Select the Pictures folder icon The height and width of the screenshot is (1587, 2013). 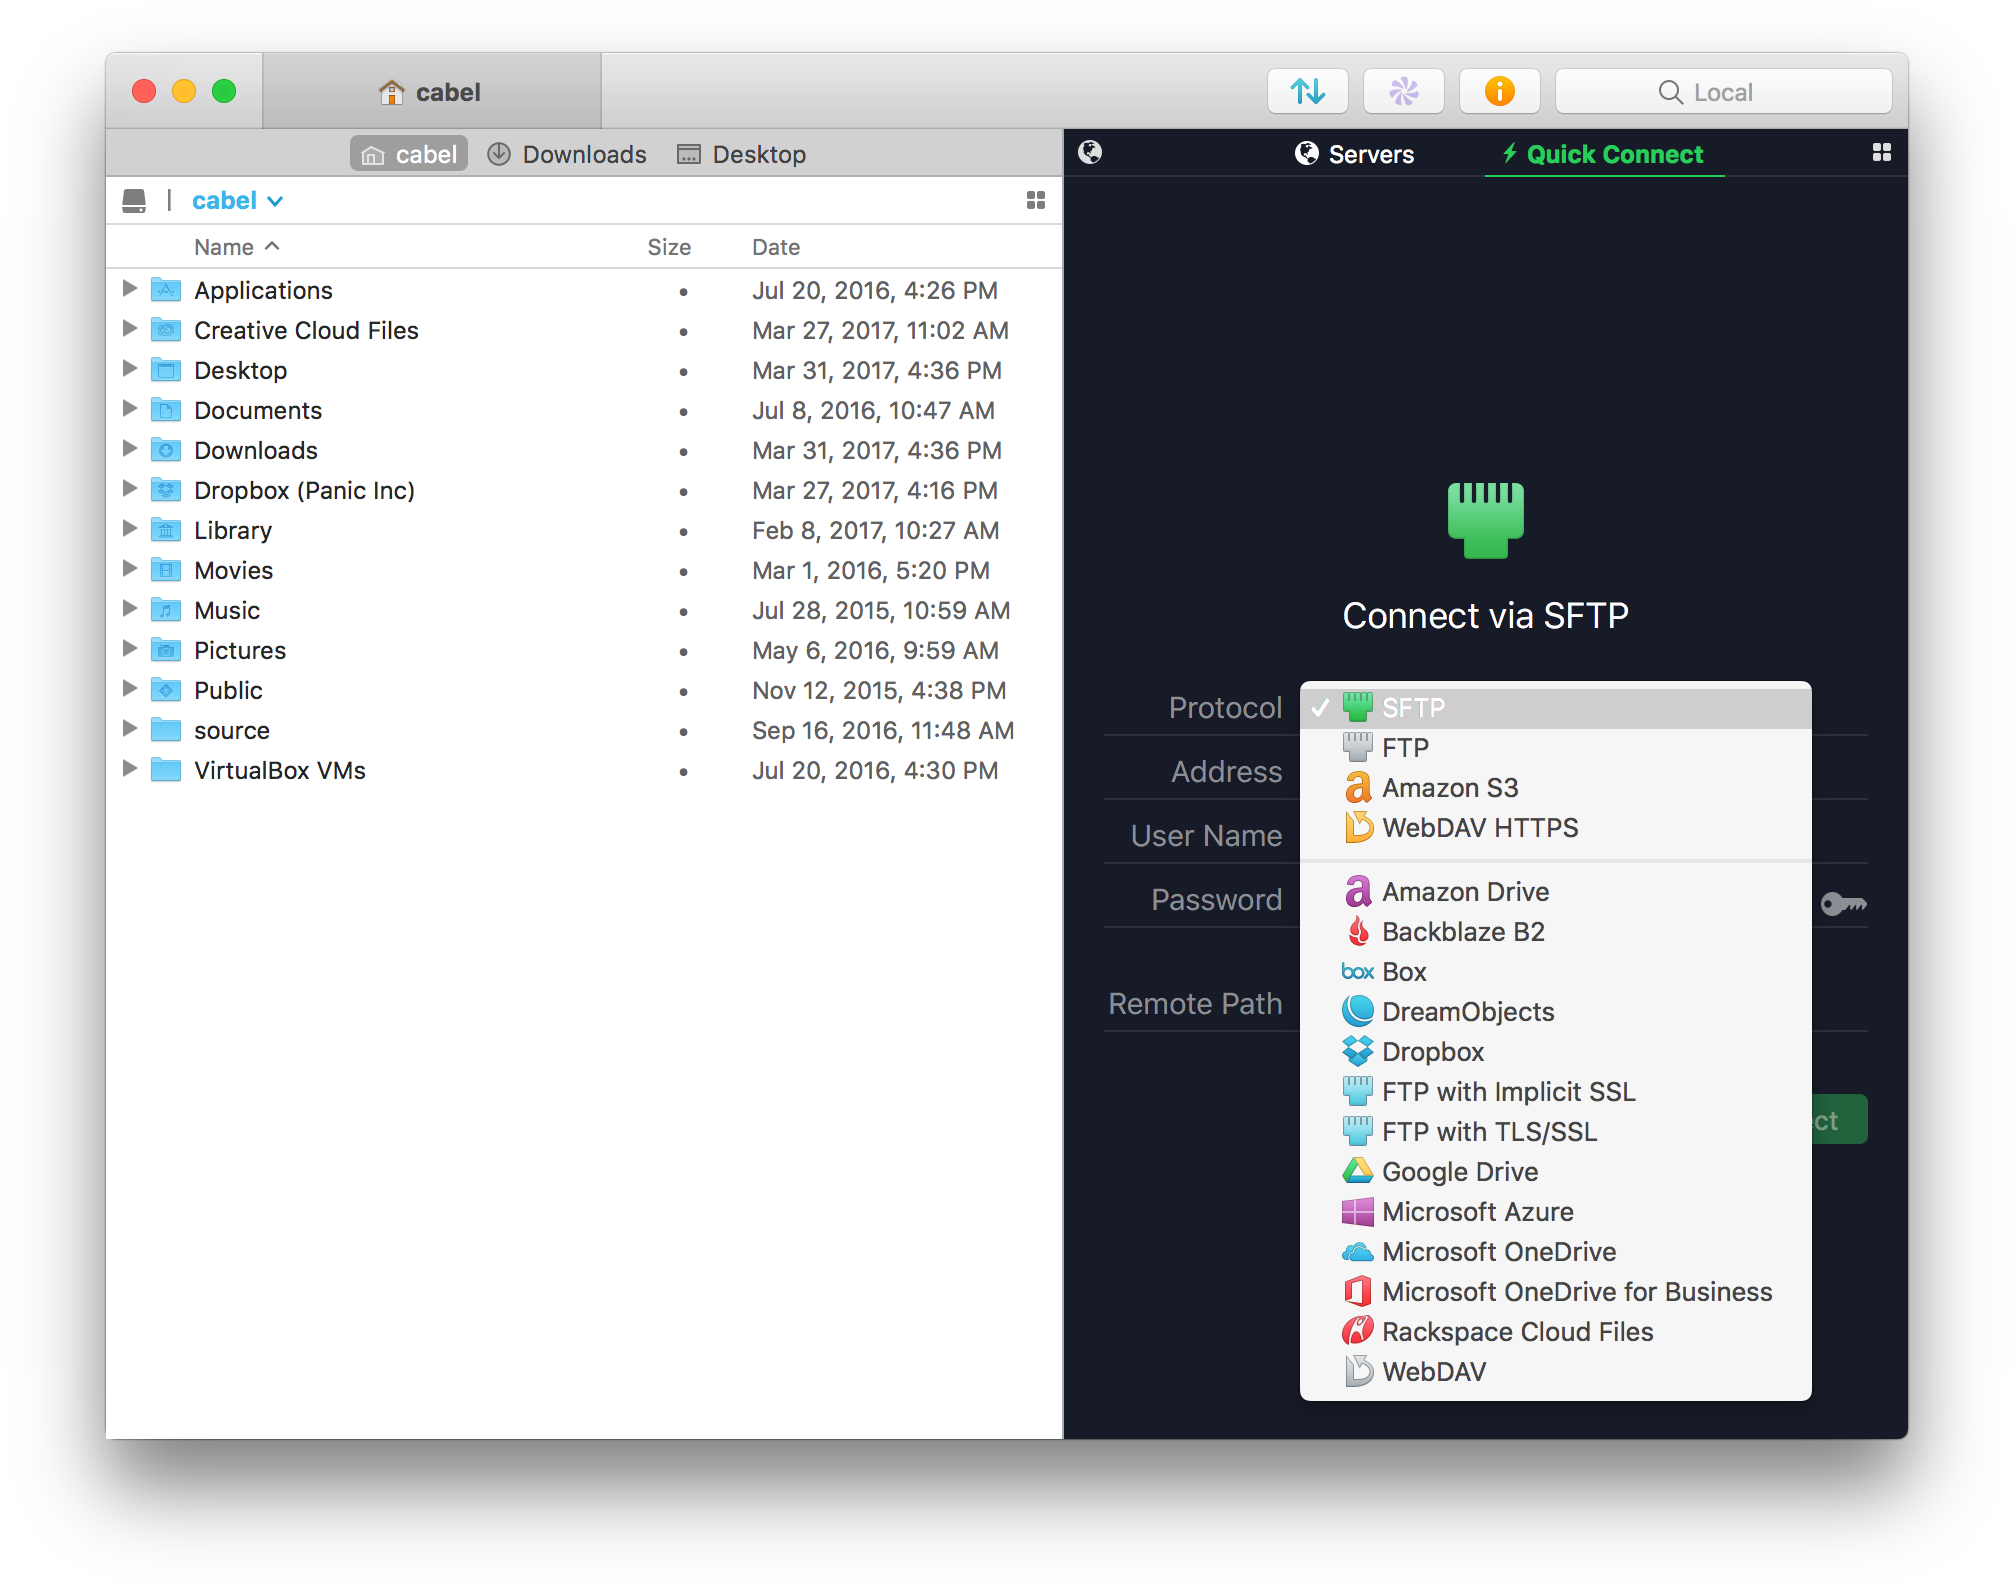166,649
